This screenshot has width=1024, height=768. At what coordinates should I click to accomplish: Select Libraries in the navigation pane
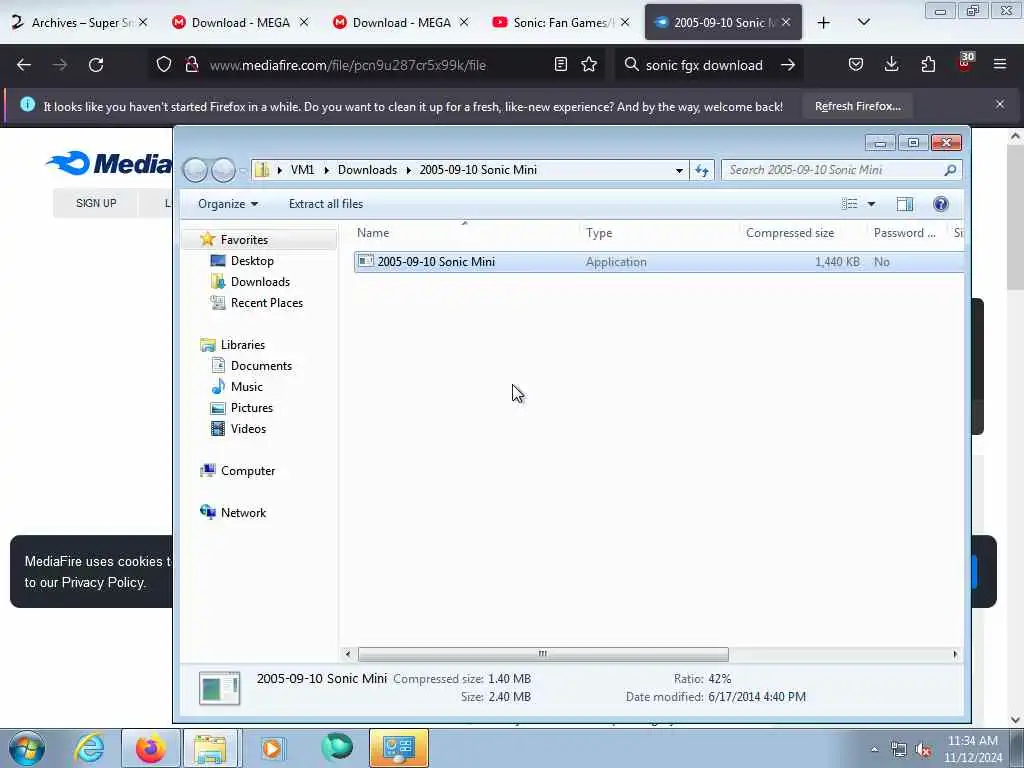242,345
